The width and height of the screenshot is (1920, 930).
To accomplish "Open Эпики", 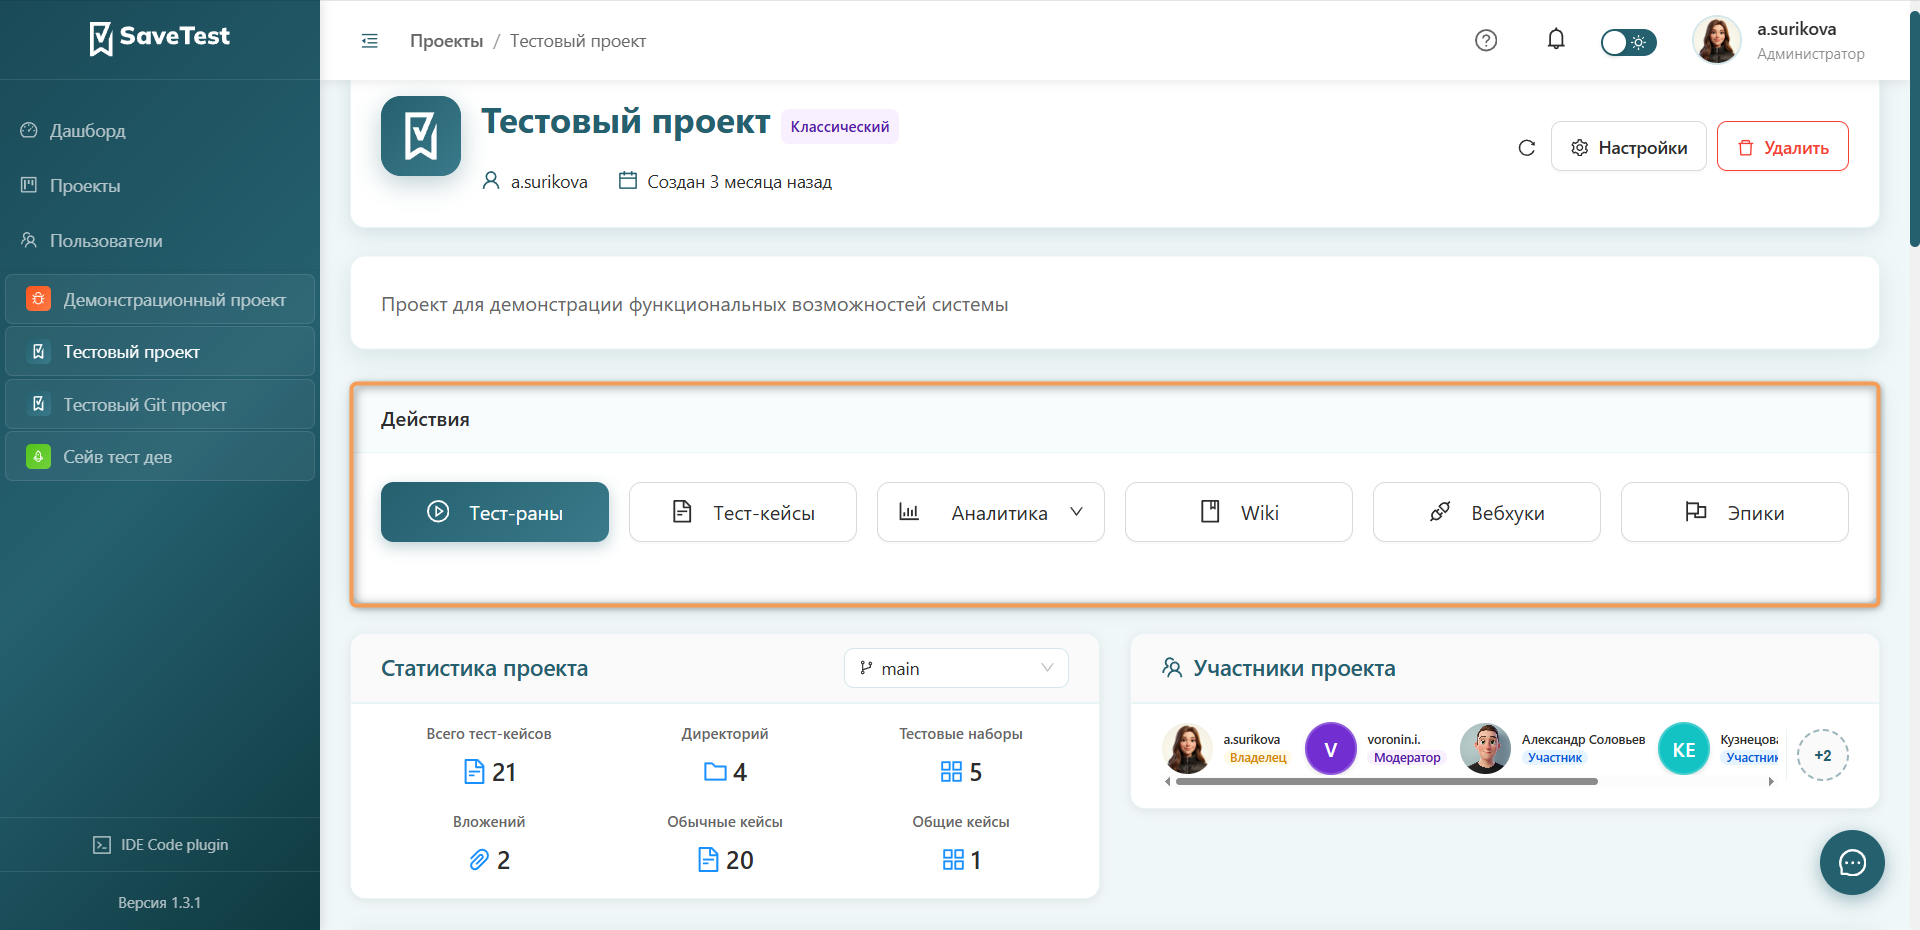I will coord(1735,512).
